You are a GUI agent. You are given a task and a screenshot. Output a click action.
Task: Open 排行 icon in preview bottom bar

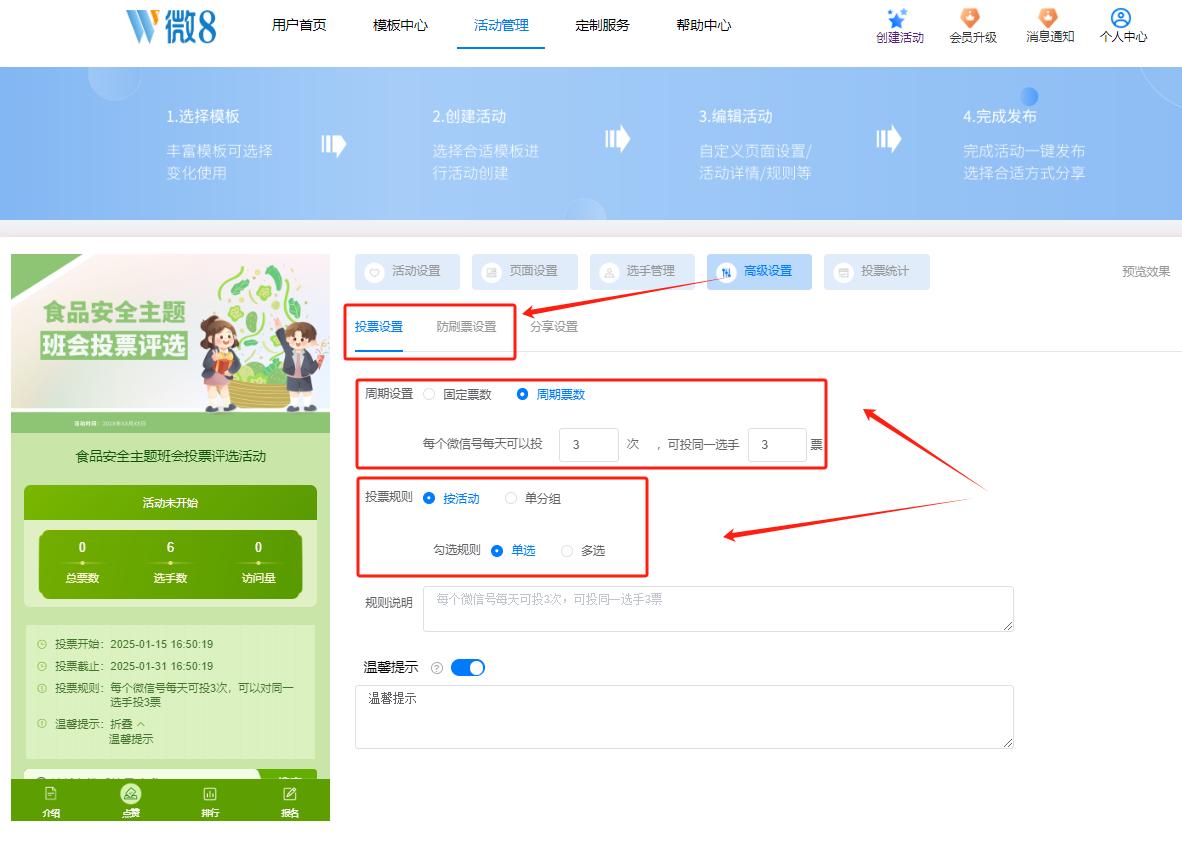pos(210,794)
